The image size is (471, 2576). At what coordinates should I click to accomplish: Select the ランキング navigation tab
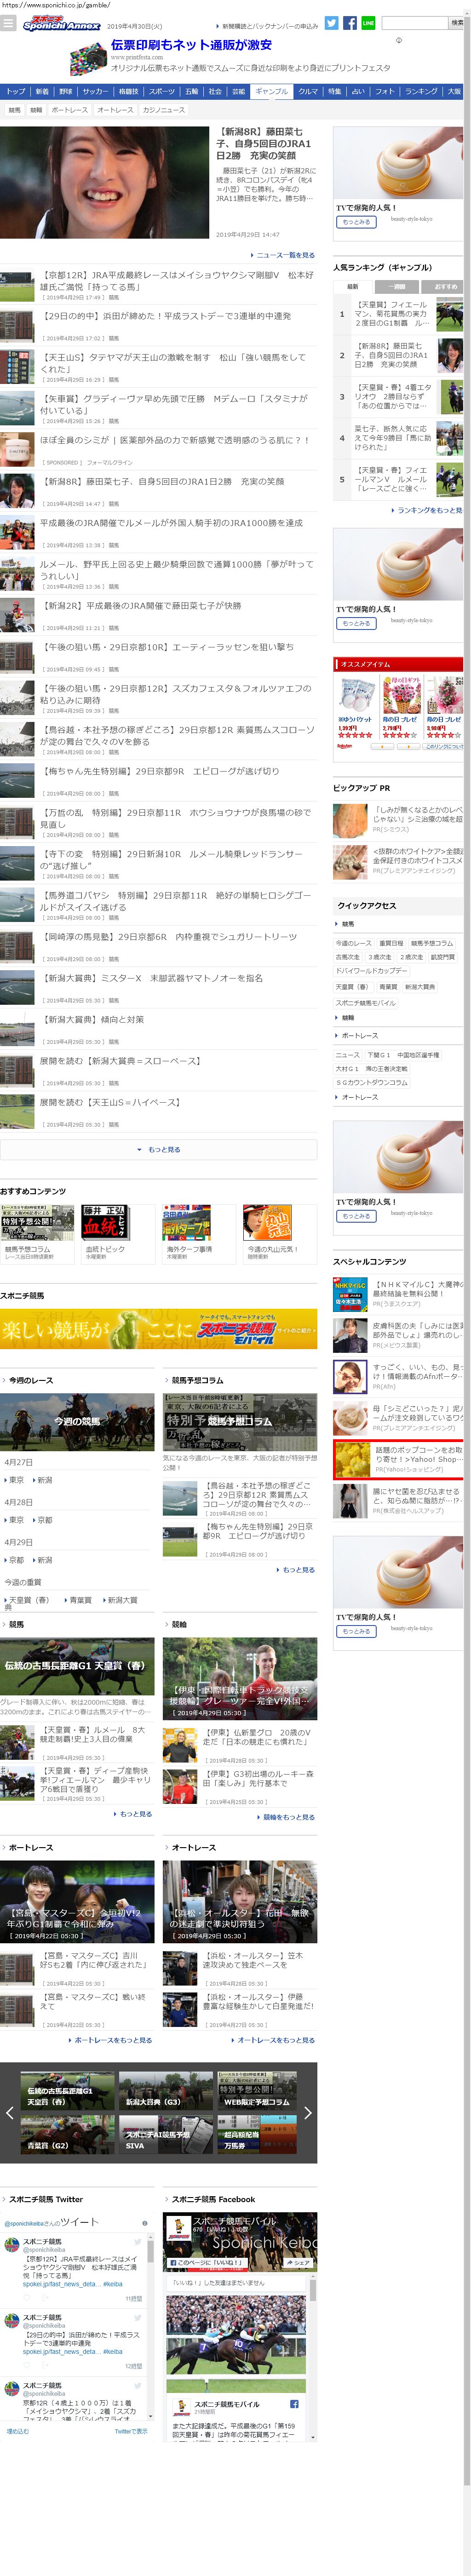tap(421, 91)
